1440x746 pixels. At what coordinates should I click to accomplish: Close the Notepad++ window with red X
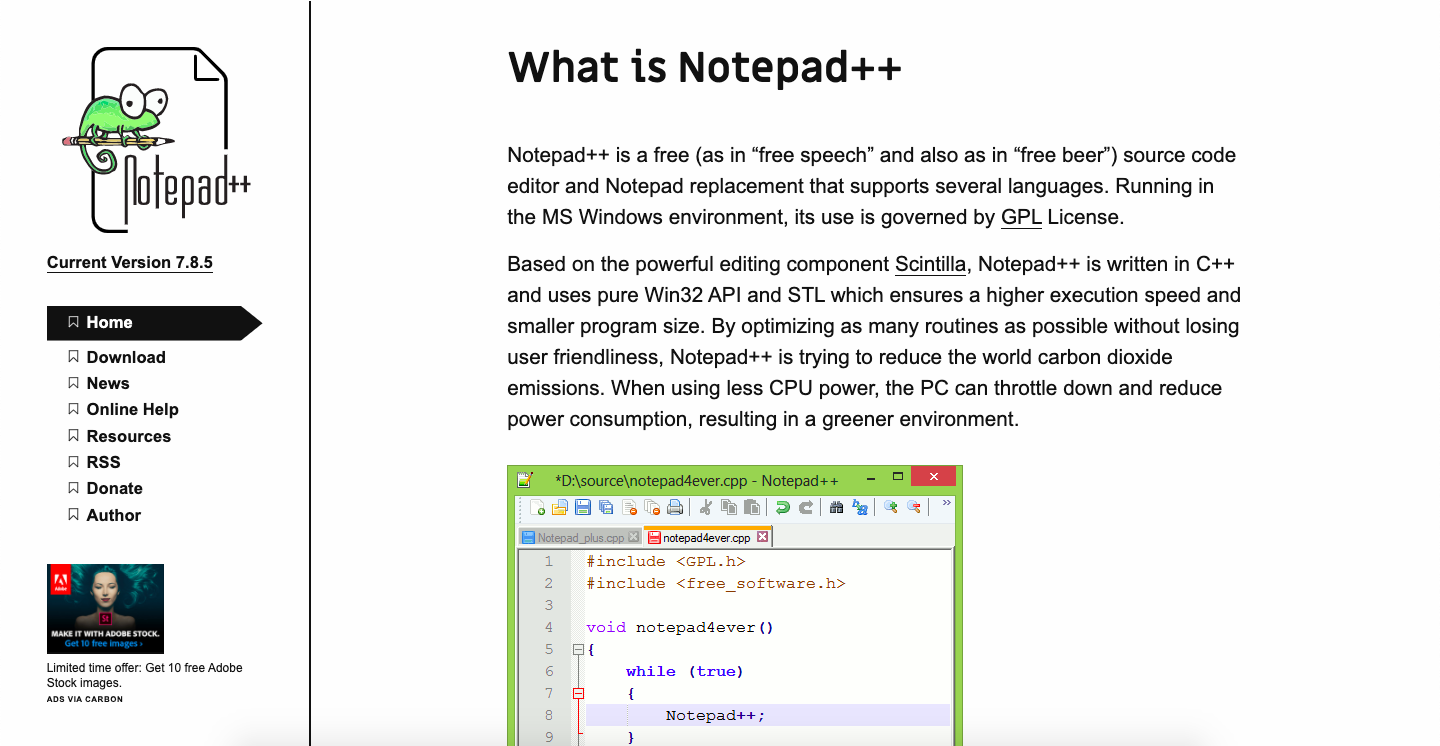pyautogui.click(x=933, y=477)
